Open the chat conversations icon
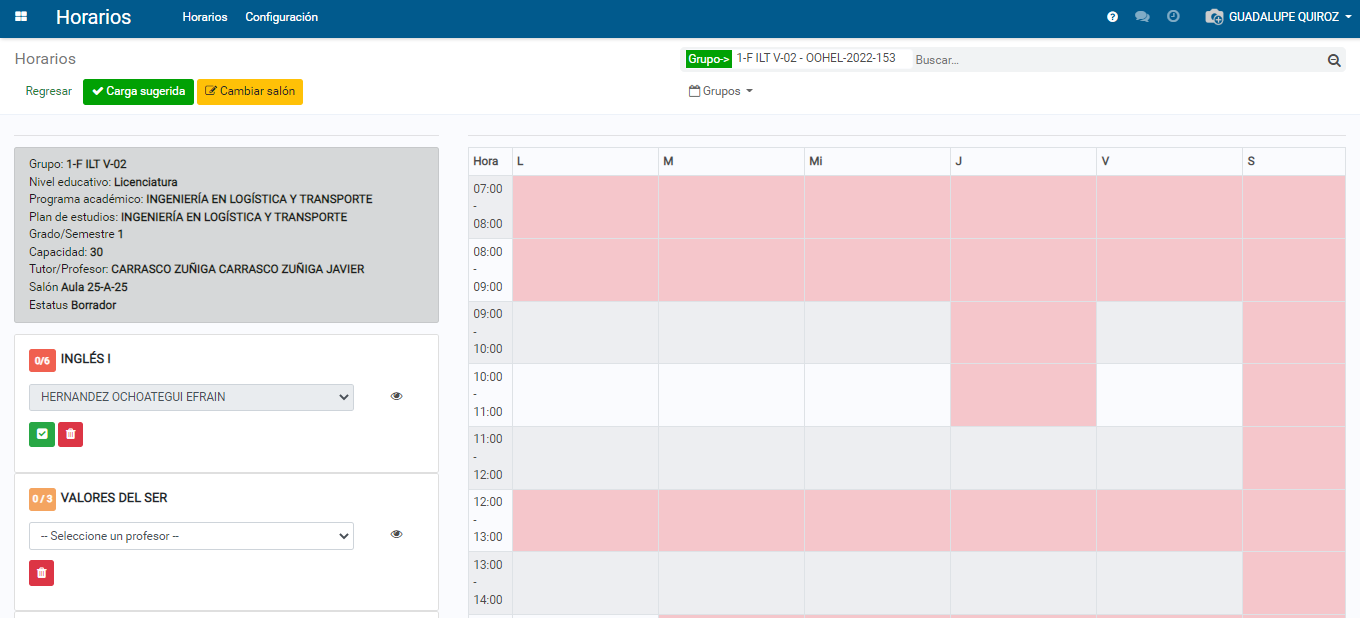 pos(1142,17)
